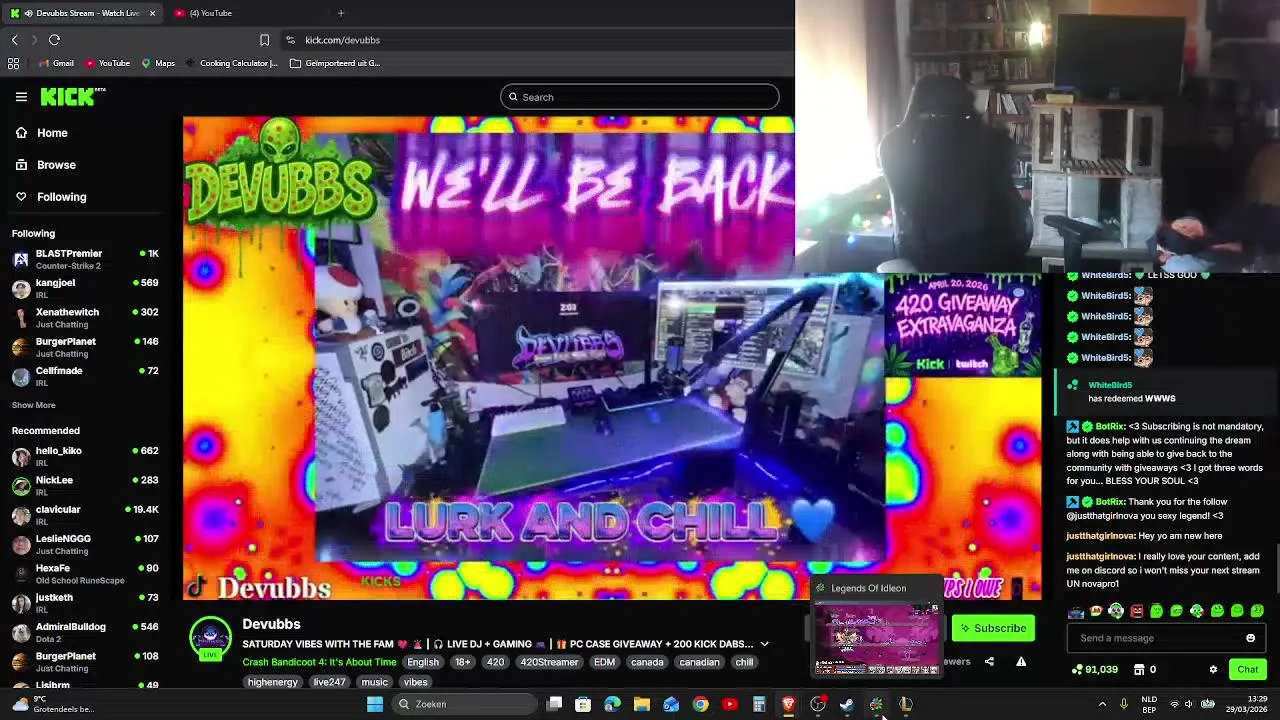1280x720 pixels.
Task: Open LeslieNGGG recommended channel
Action: (86, 544)
